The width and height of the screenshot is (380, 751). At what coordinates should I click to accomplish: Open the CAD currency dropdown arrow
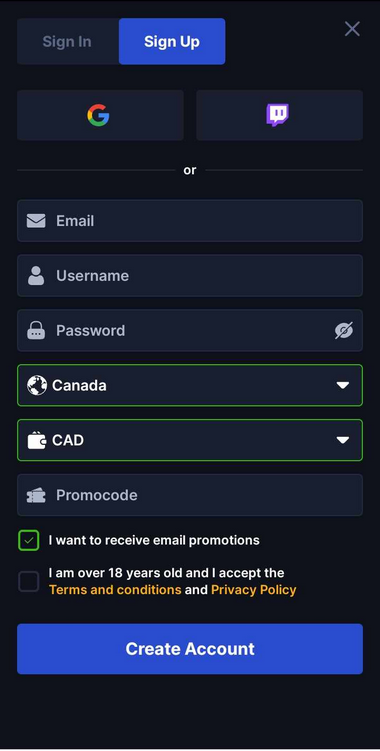(x=343, y=440)
